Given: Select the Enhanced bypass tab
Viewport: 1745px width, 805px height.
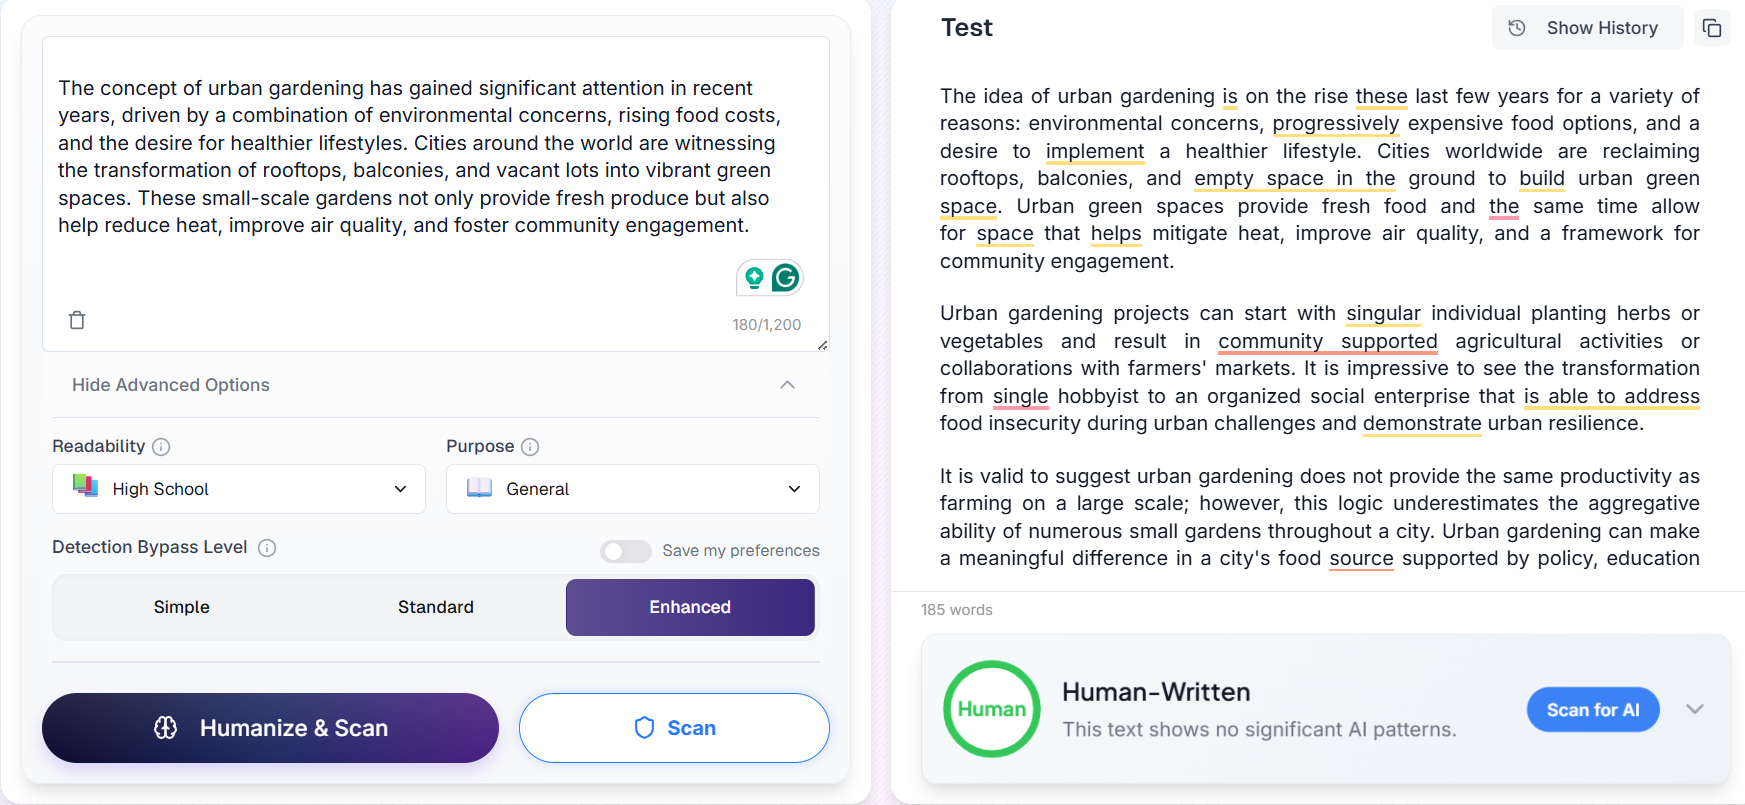Looking at the screenshot, I should (690, 607).
